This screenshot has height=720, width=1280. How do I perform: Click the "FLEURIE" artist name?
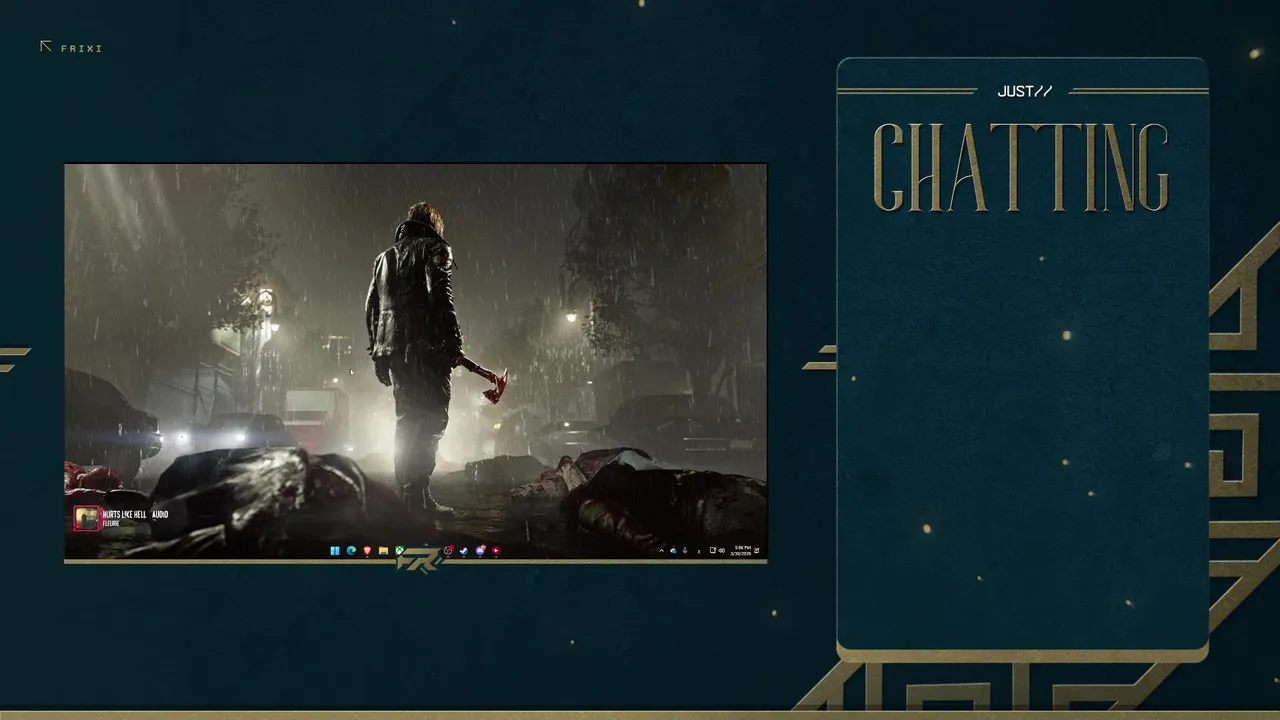tap(111, 523)
